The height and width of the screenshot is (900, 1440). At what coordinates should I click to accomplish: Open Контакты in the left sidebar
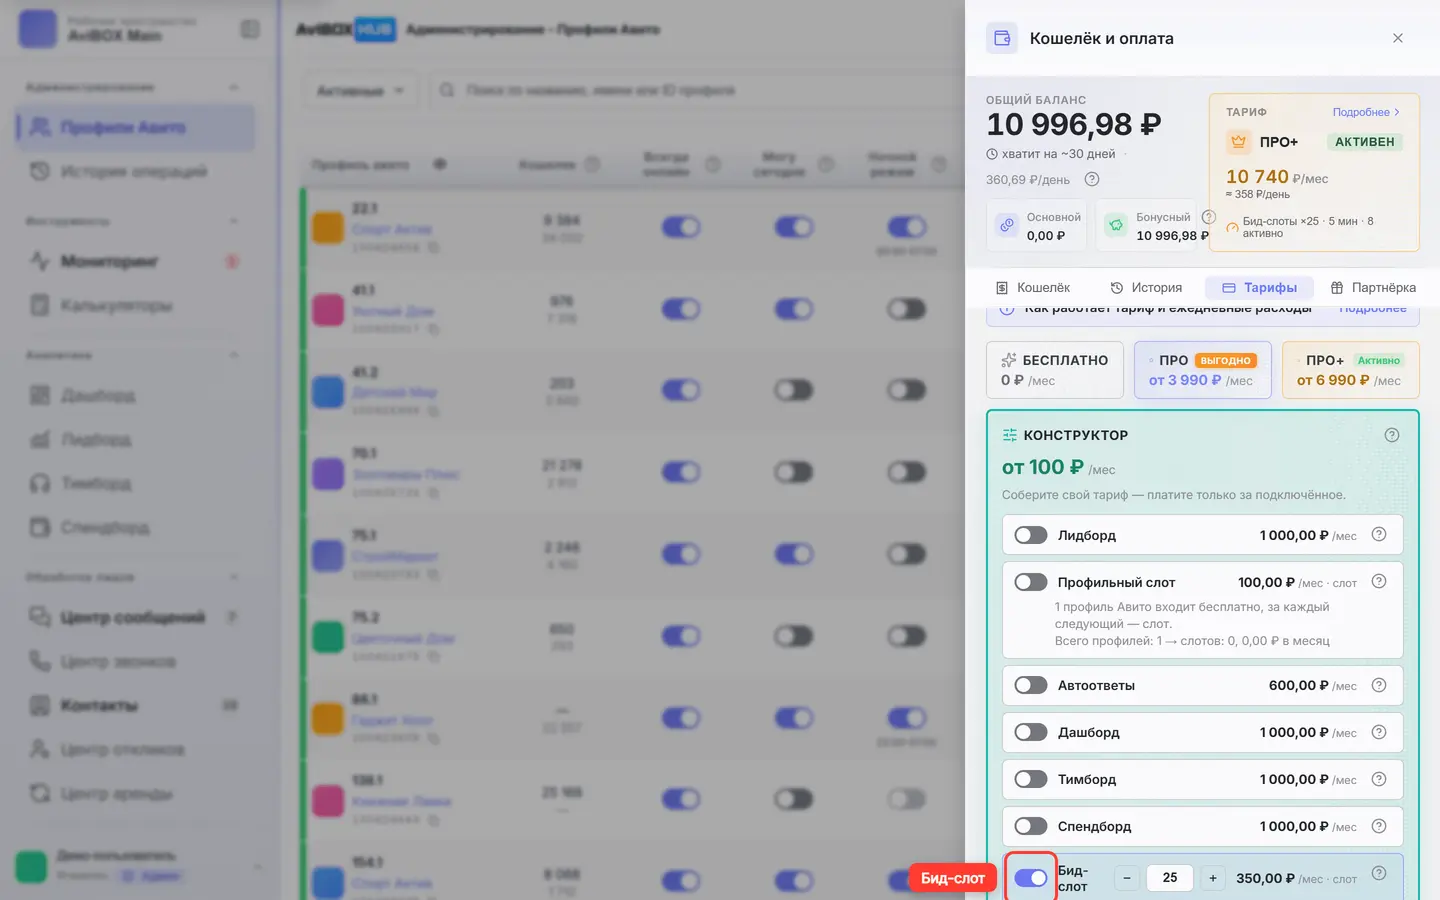[135, 705]
